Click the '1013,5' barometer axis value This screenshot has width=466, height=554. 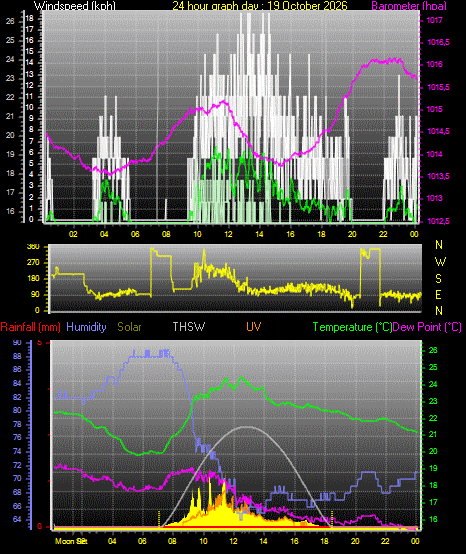click(x=438, y=176)
